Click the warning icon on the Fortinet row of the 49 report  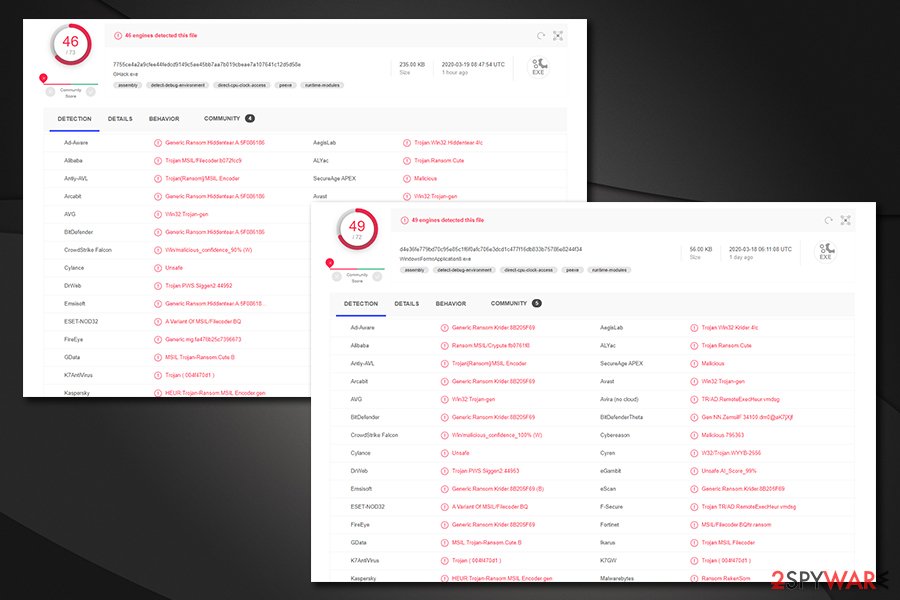(694, 525)
